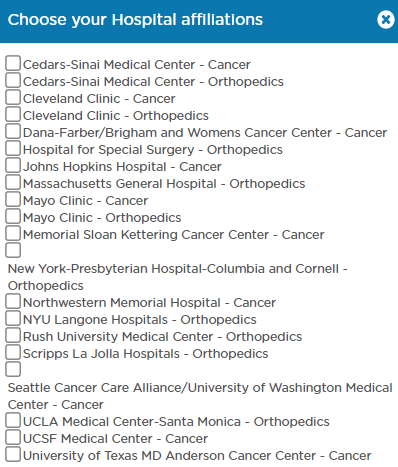Screen dimensions: 398x467
Task: Toggle Mayo Clinic - Cancer checkbox
Action: click(13, 199)
